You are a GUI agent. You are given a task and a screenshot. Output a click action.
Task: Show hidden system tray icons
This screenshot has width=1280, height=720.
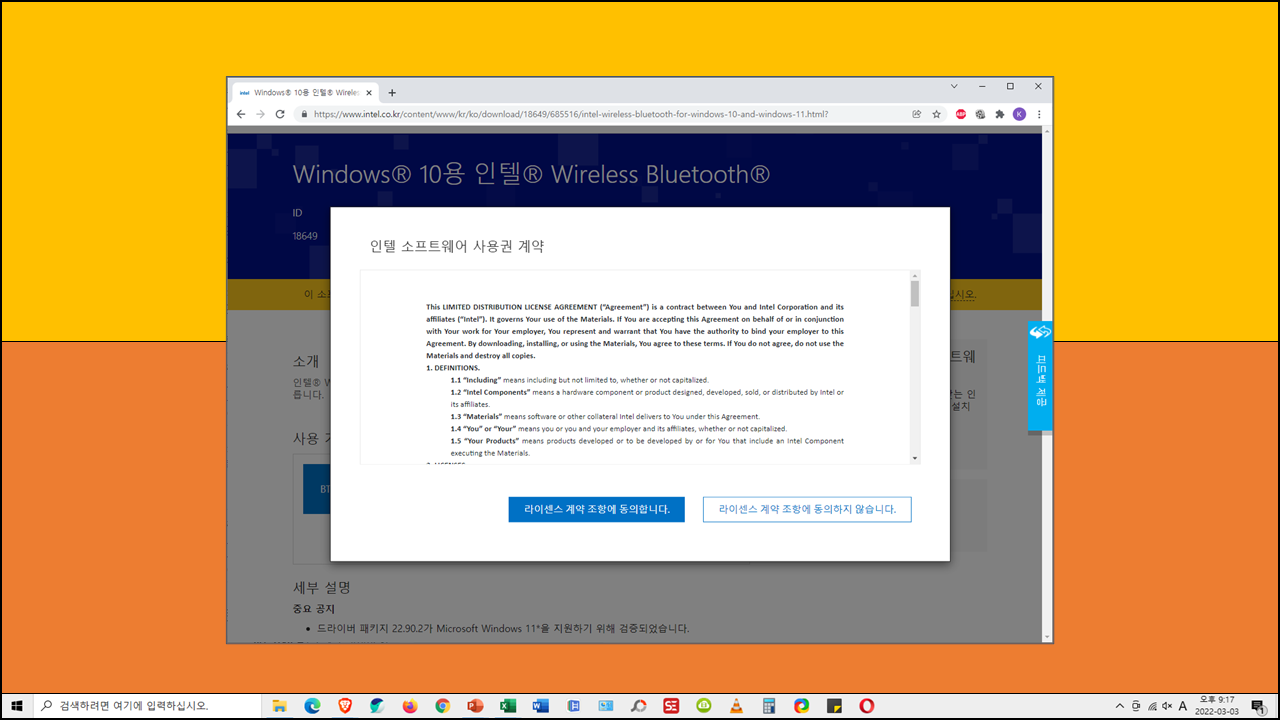pos(1119,706)
